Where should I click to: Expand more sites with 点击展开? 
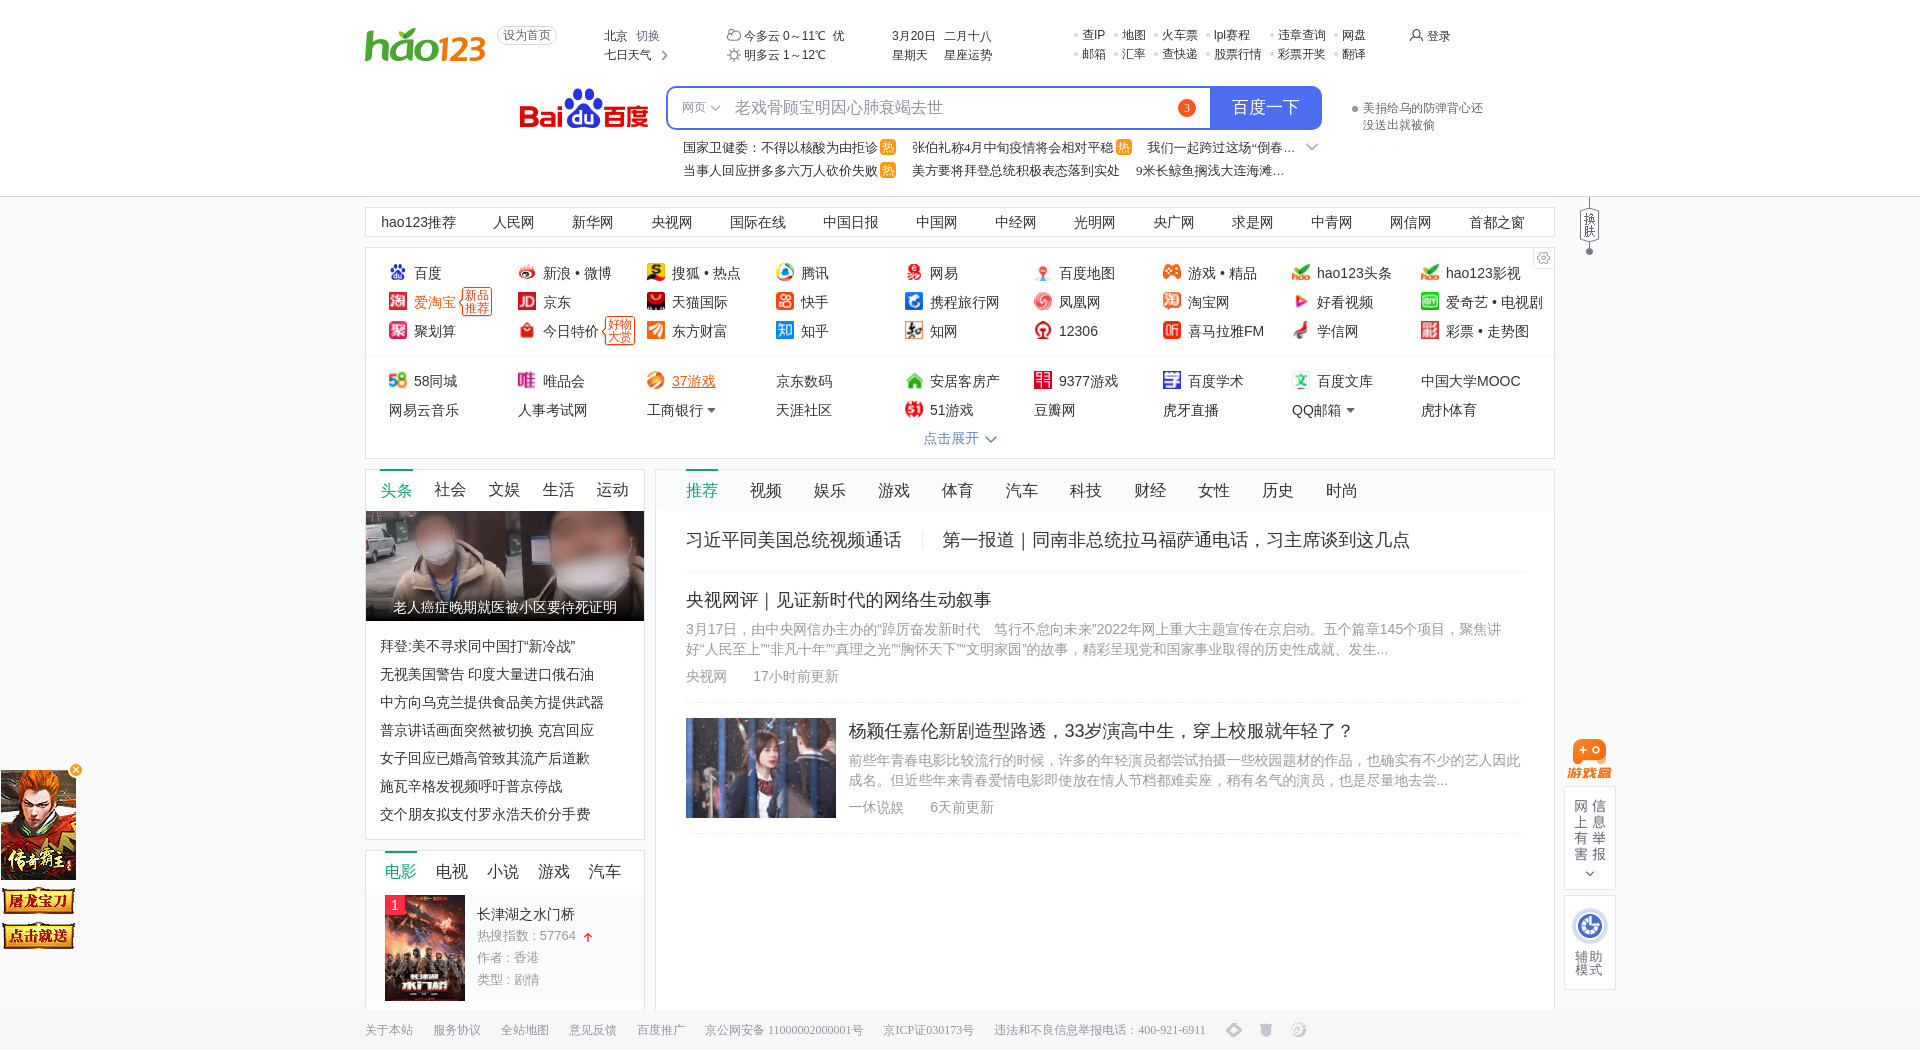point(959,438)
